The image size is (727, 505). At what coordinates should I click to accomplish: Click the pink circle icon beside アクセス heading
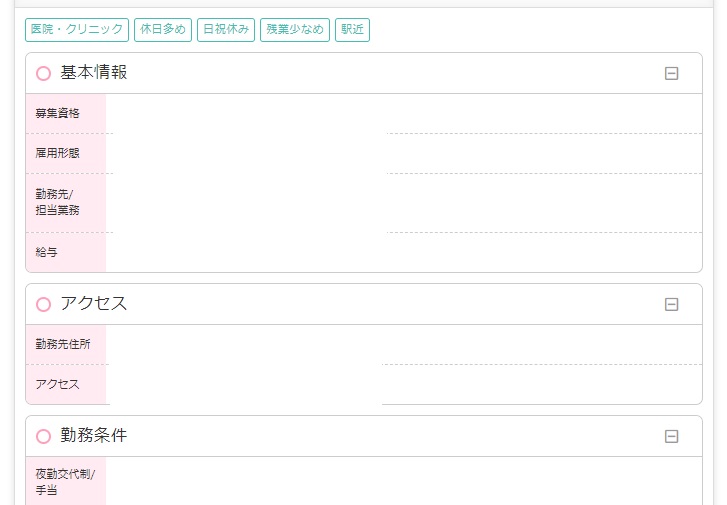click(x=43, y=304)
